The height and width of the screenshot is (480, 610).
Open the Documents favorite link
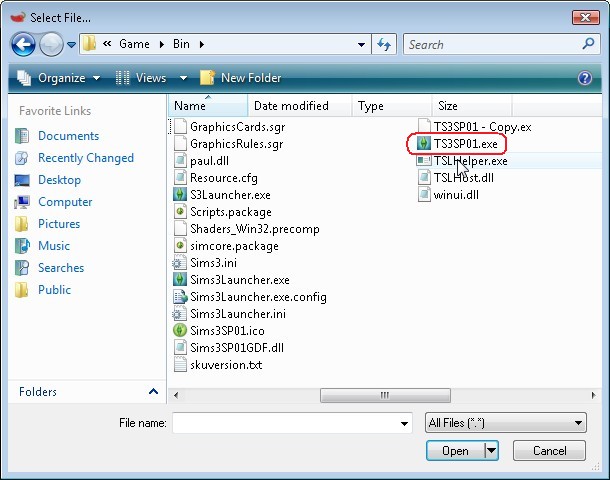pyautogui.click(x=68, y=136)
